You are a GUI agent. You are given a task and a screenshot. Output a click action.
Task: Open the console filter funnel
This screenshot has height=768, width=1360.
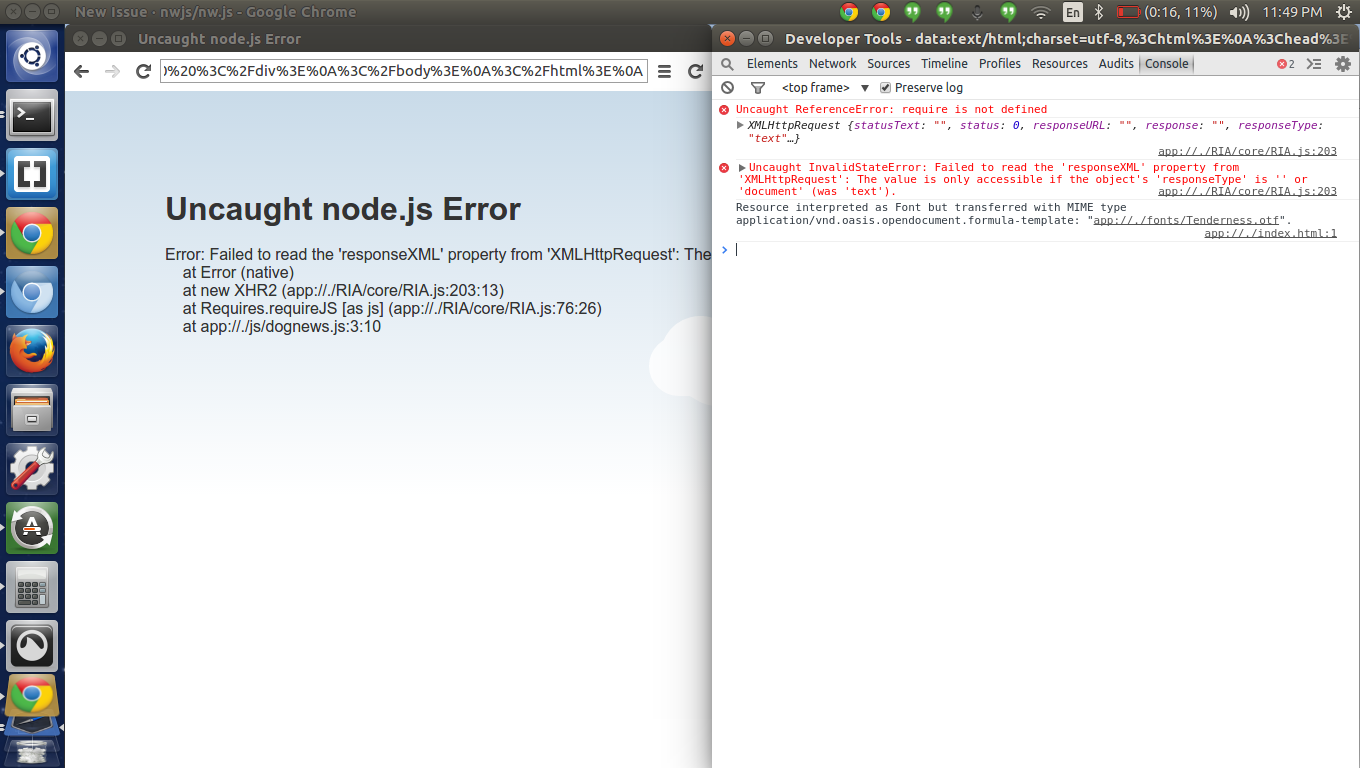coord(757,88)
